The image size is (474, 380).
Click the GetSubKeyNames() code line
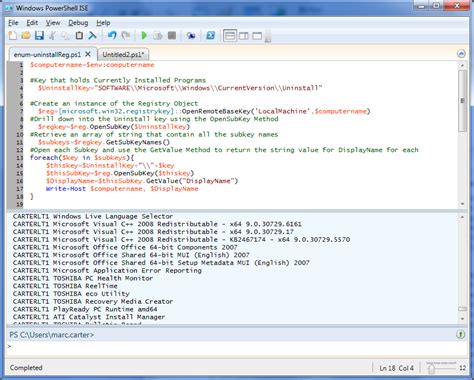pyautogui.click(x=104, y=142)
